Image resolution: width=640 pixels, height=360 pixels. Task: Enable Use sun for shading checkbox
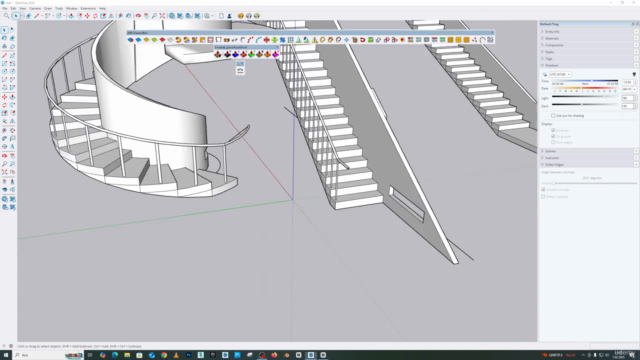pos(553,116)
